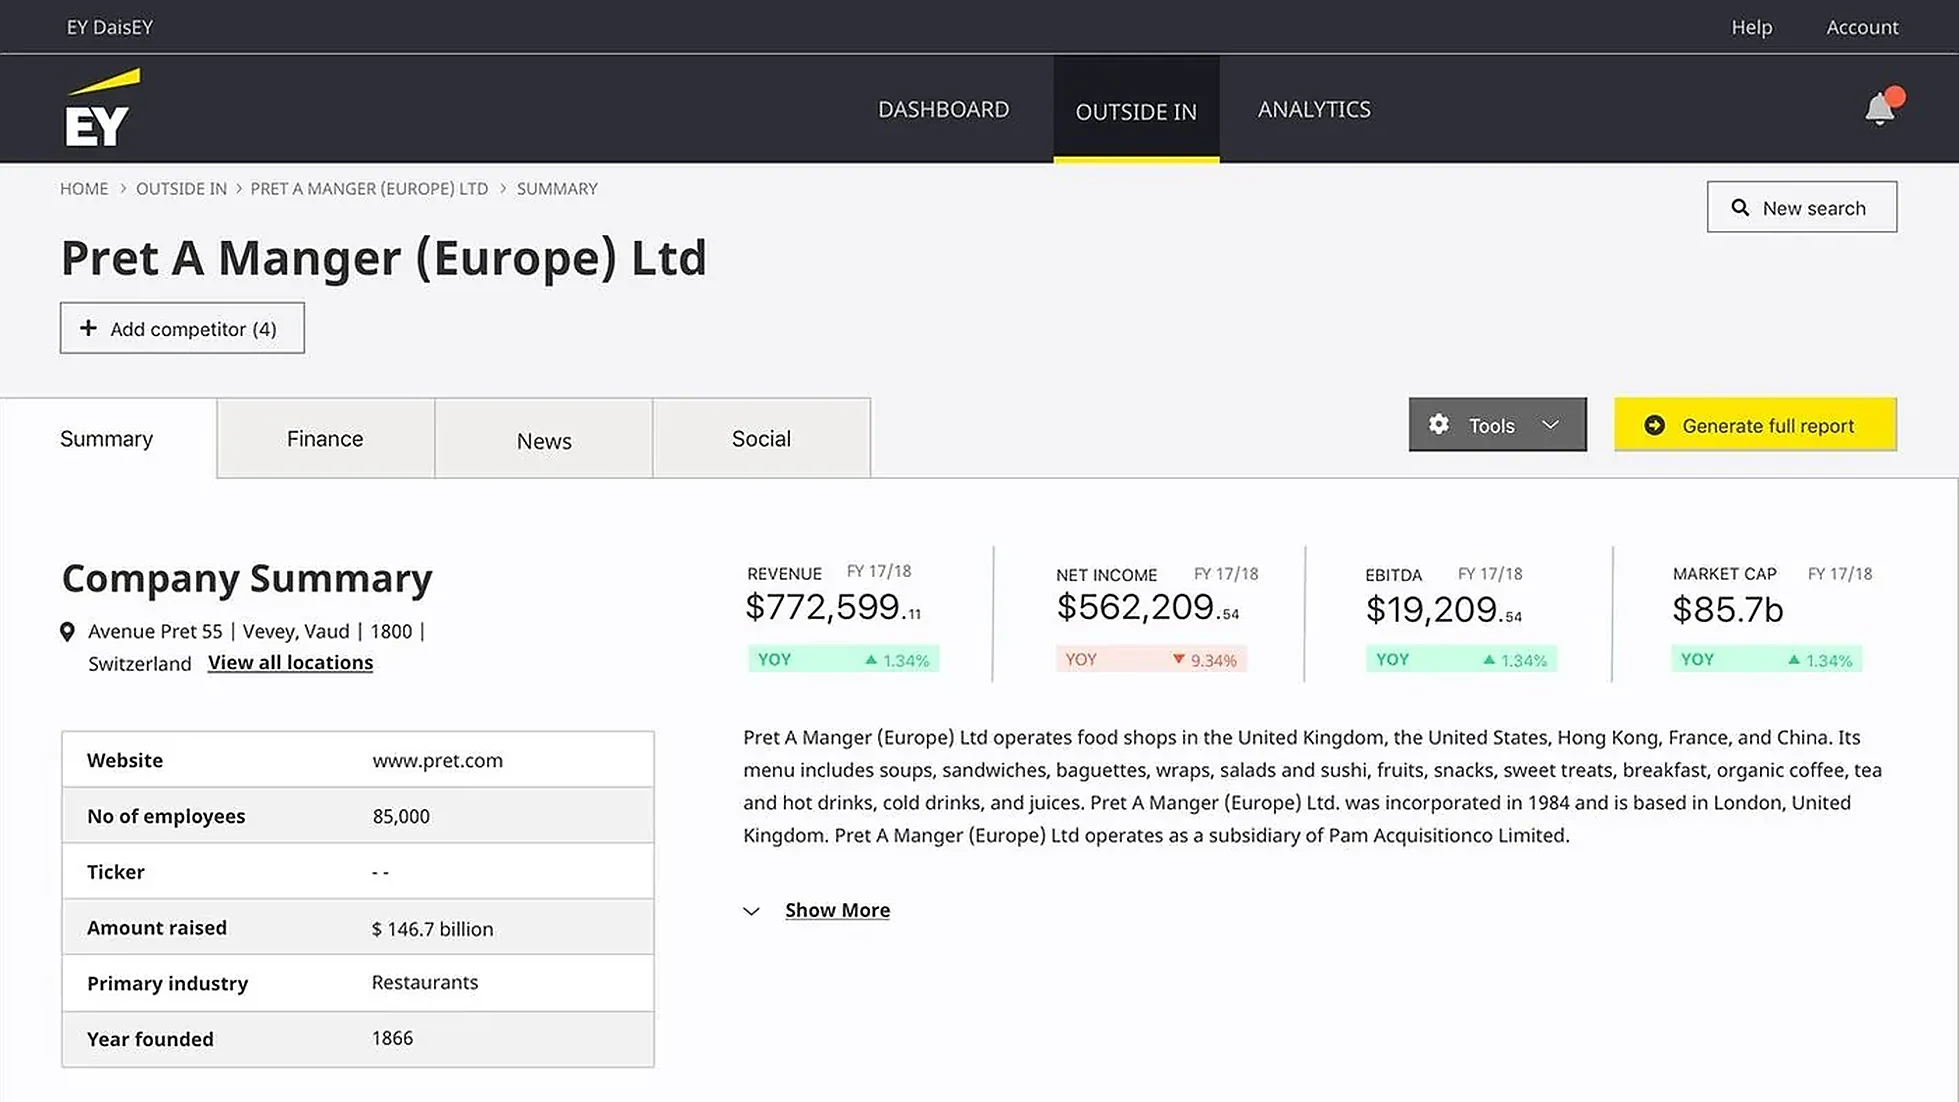
Task: Click View all locations link
Action: (290, 662)
